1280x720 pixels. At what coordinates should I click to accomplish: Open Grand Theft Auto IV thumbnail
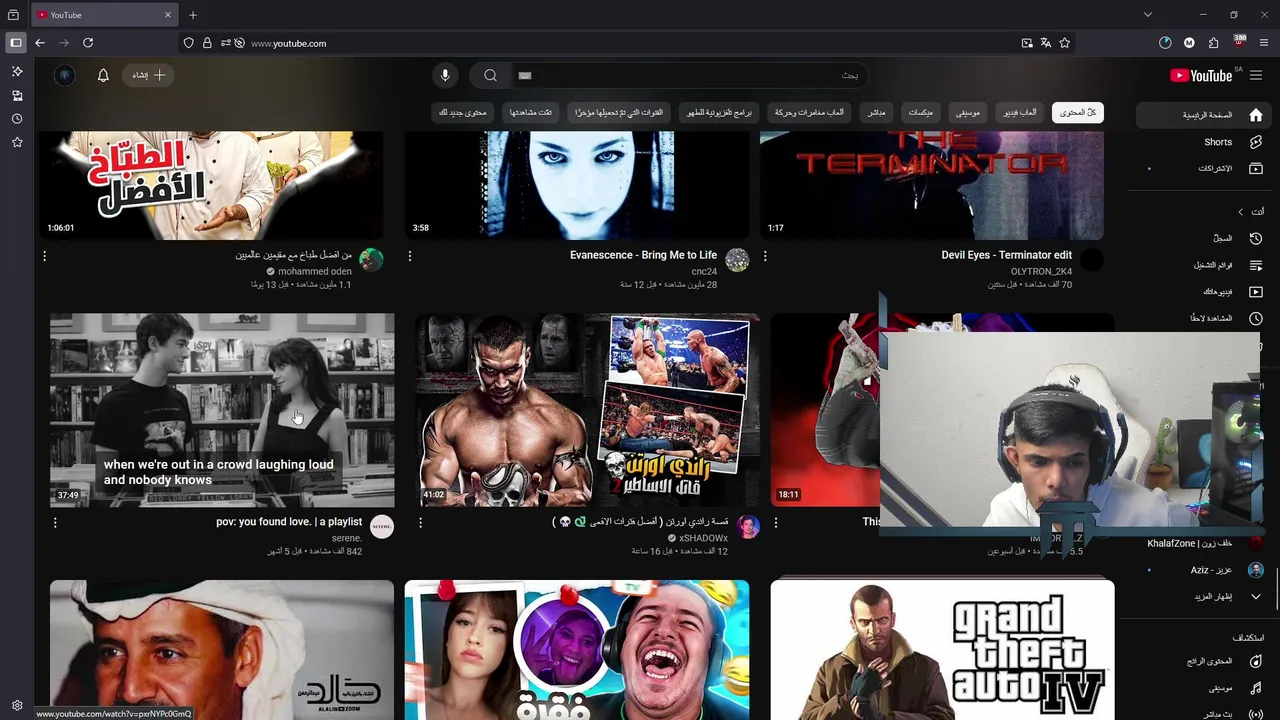click(x=942, y=650)
